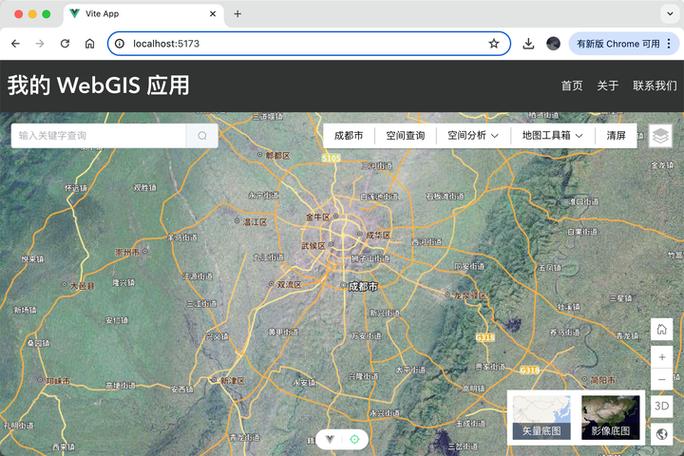
Task: Open the 联系我们 navigation link
Action: pos(655,86)
